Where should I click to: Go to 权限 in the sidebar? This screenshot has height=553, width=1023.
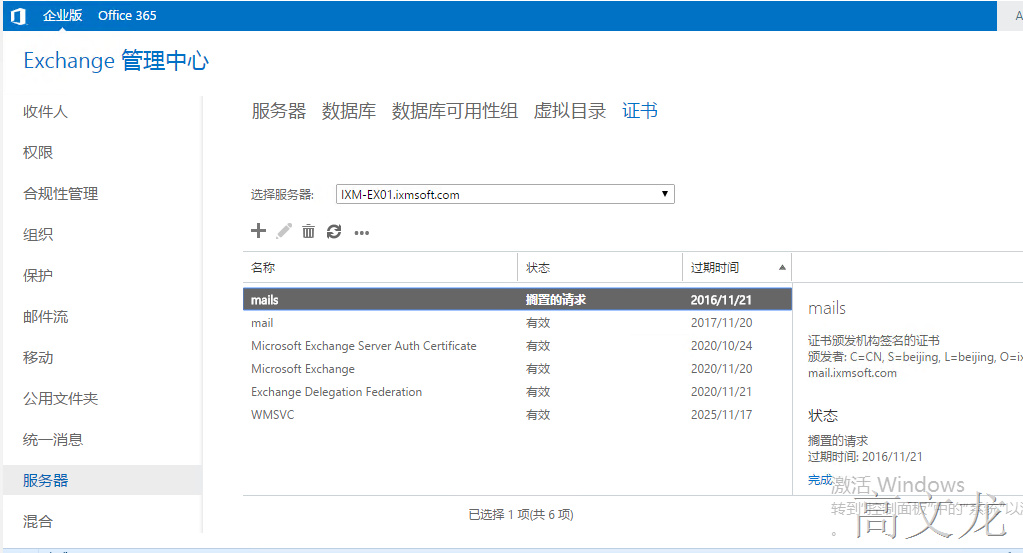(38, 153)
